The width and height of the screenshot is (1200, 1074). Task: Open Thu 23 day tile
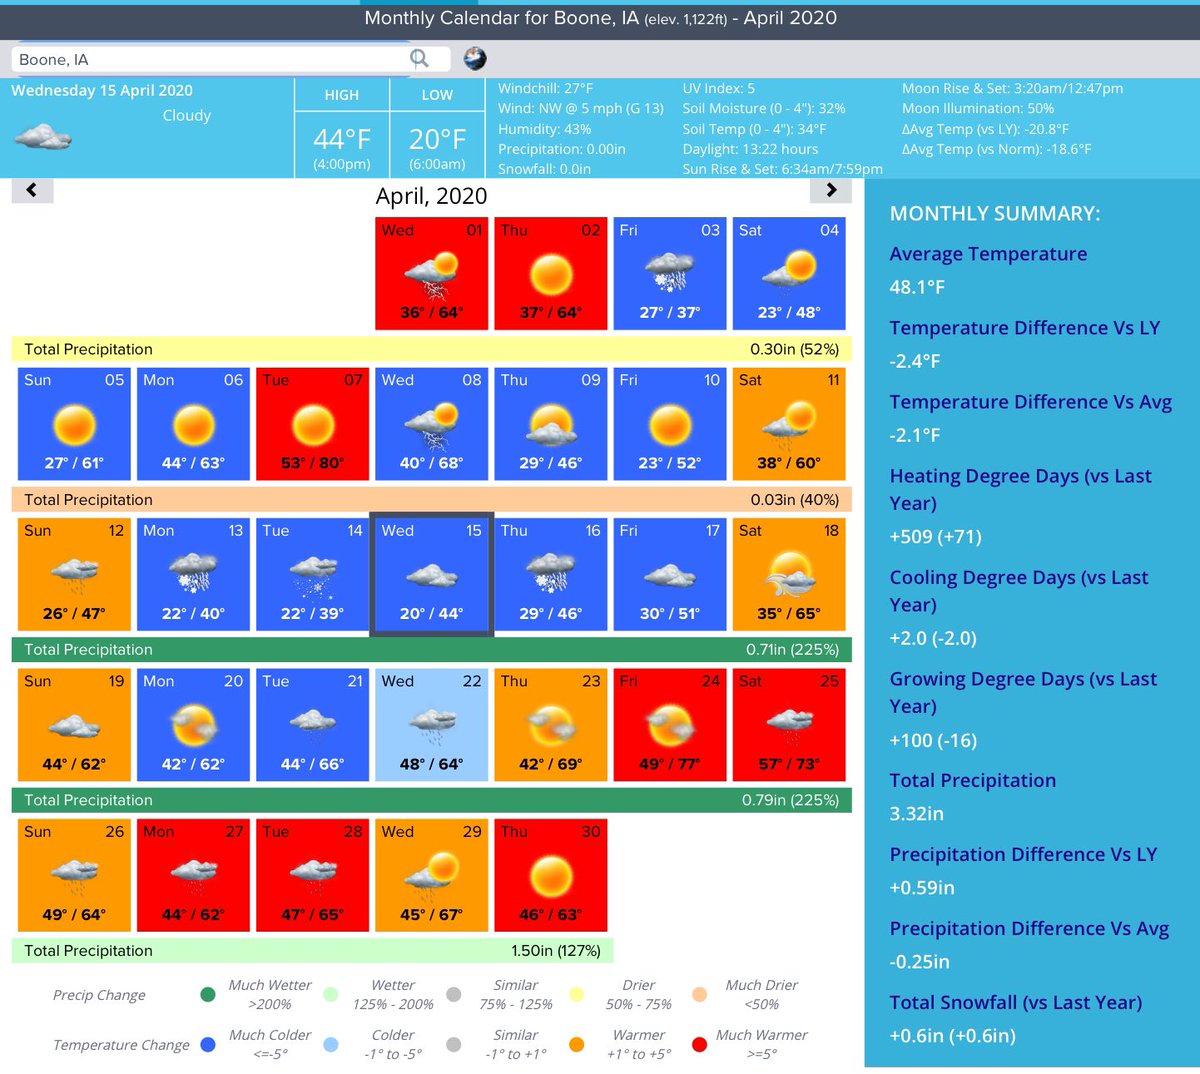tap(551, 725)
